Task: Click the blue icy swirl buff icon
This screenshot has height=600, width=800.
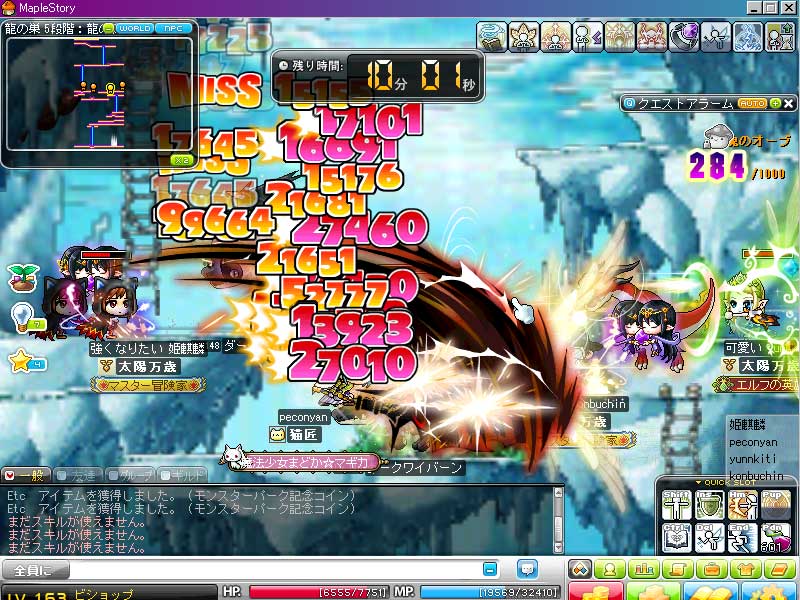Action: pos(747,37)
